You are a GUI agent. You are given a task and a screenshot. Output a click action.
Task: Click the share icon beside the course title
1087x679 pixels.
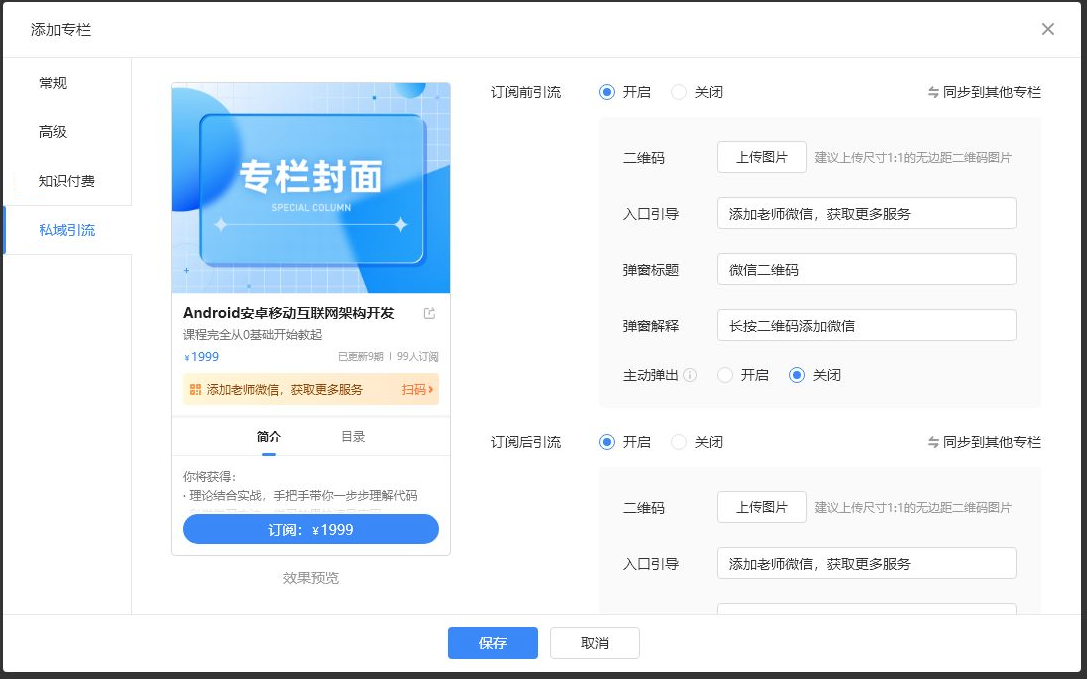[430, 314]
